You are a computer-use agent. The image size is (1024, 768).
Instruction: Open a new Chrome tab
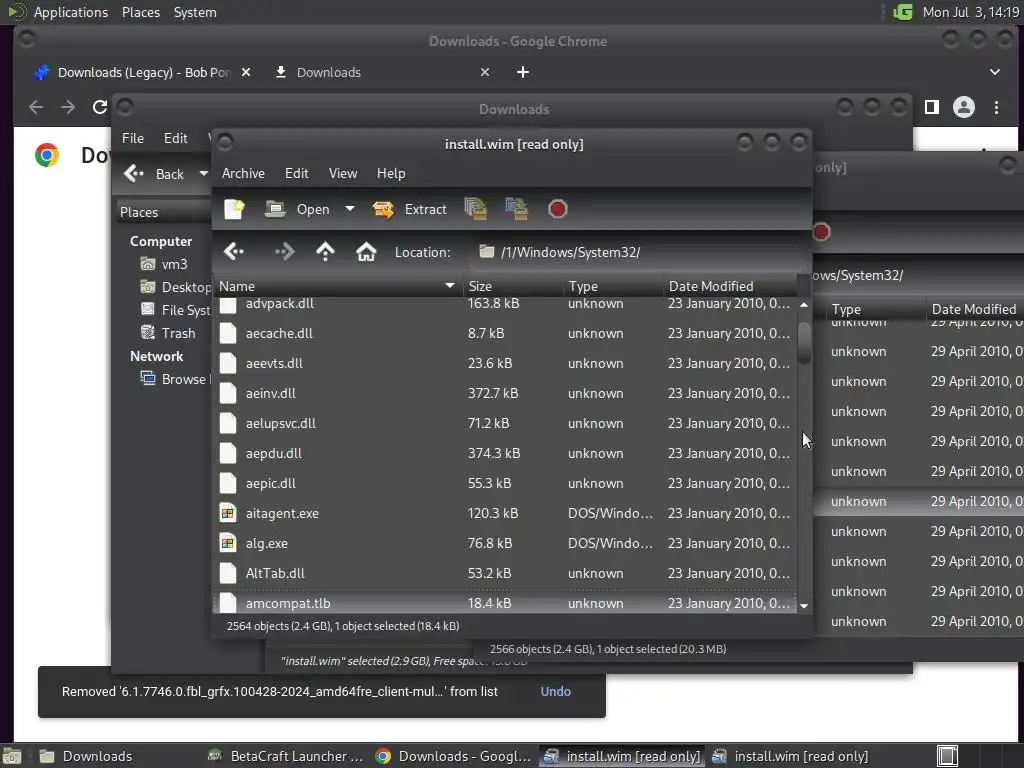pyautogui.click(x=523, y=72)
